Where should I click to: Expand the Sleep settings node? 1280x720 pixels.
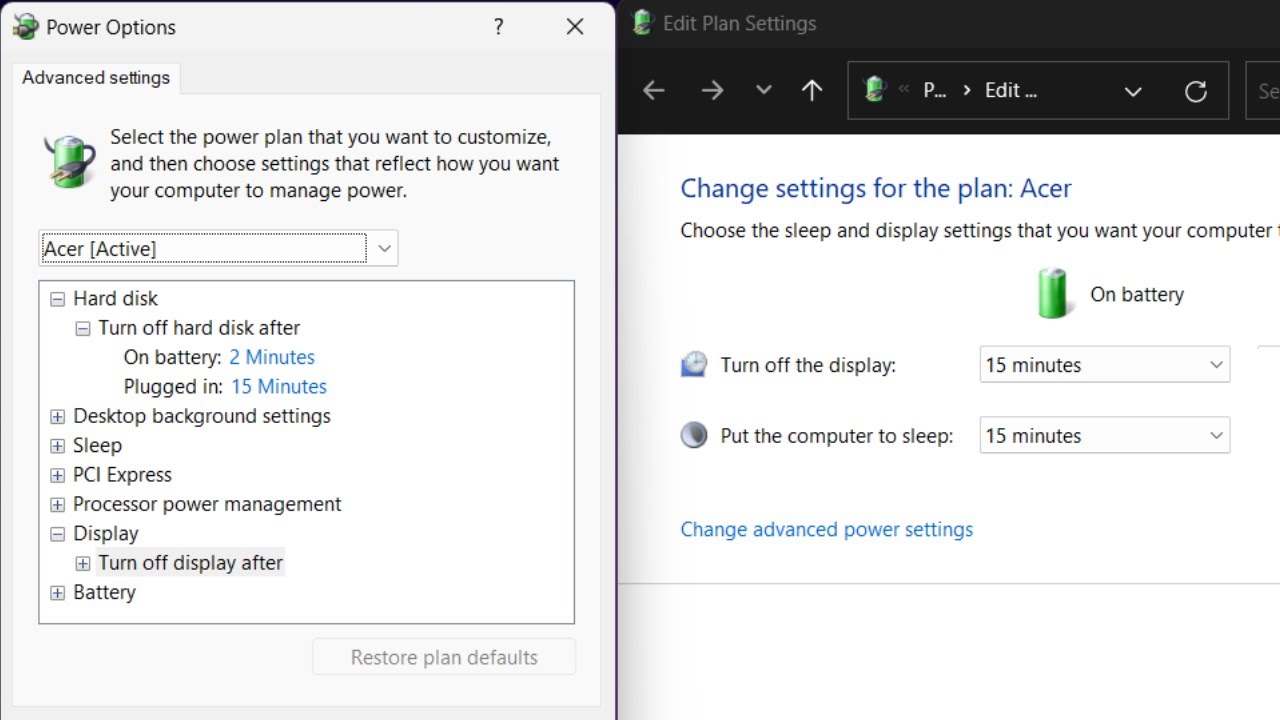[58, 446]
